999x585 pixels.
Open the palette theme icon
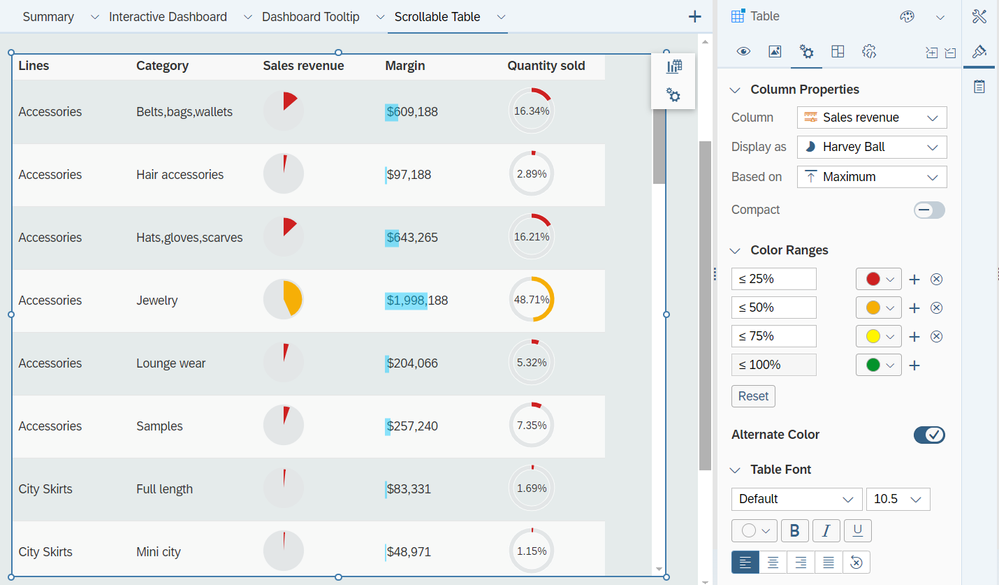907,17
